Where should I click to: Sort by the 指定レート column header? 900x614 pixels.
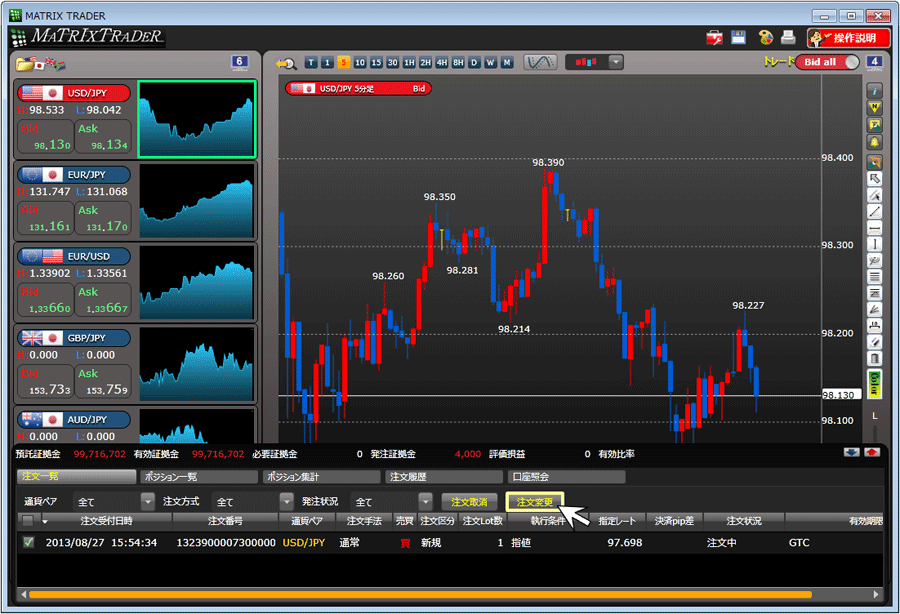point(617,520)
